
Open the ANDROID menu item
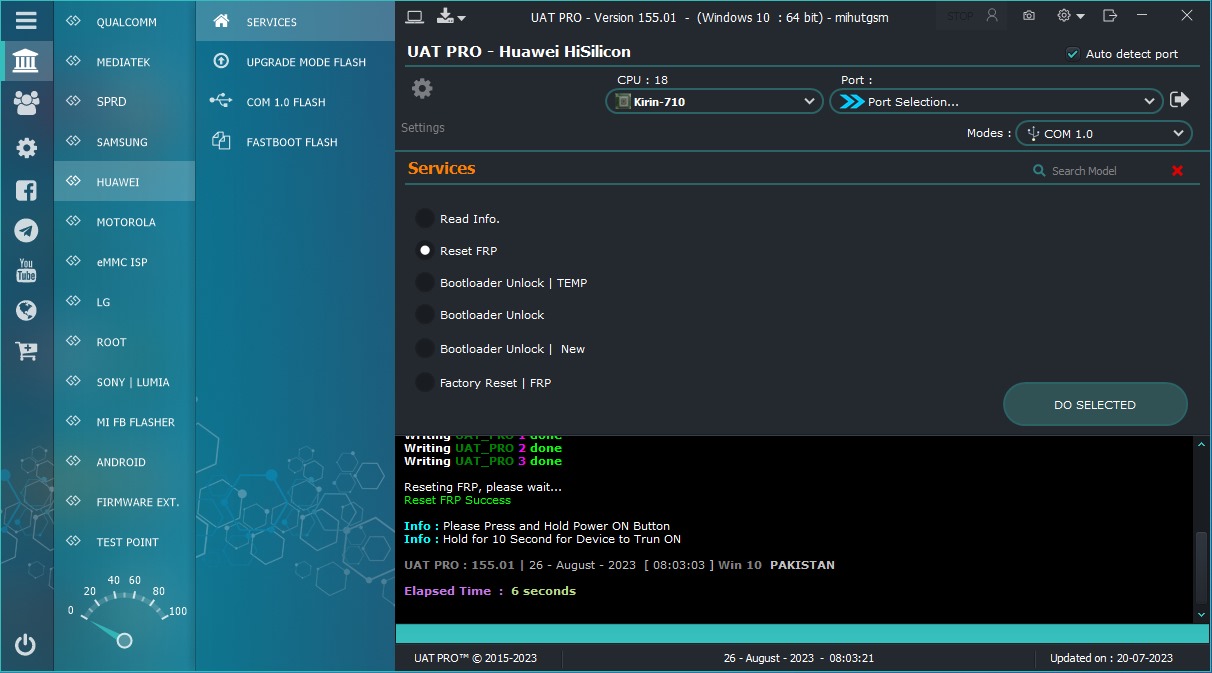tap(125, 461)
